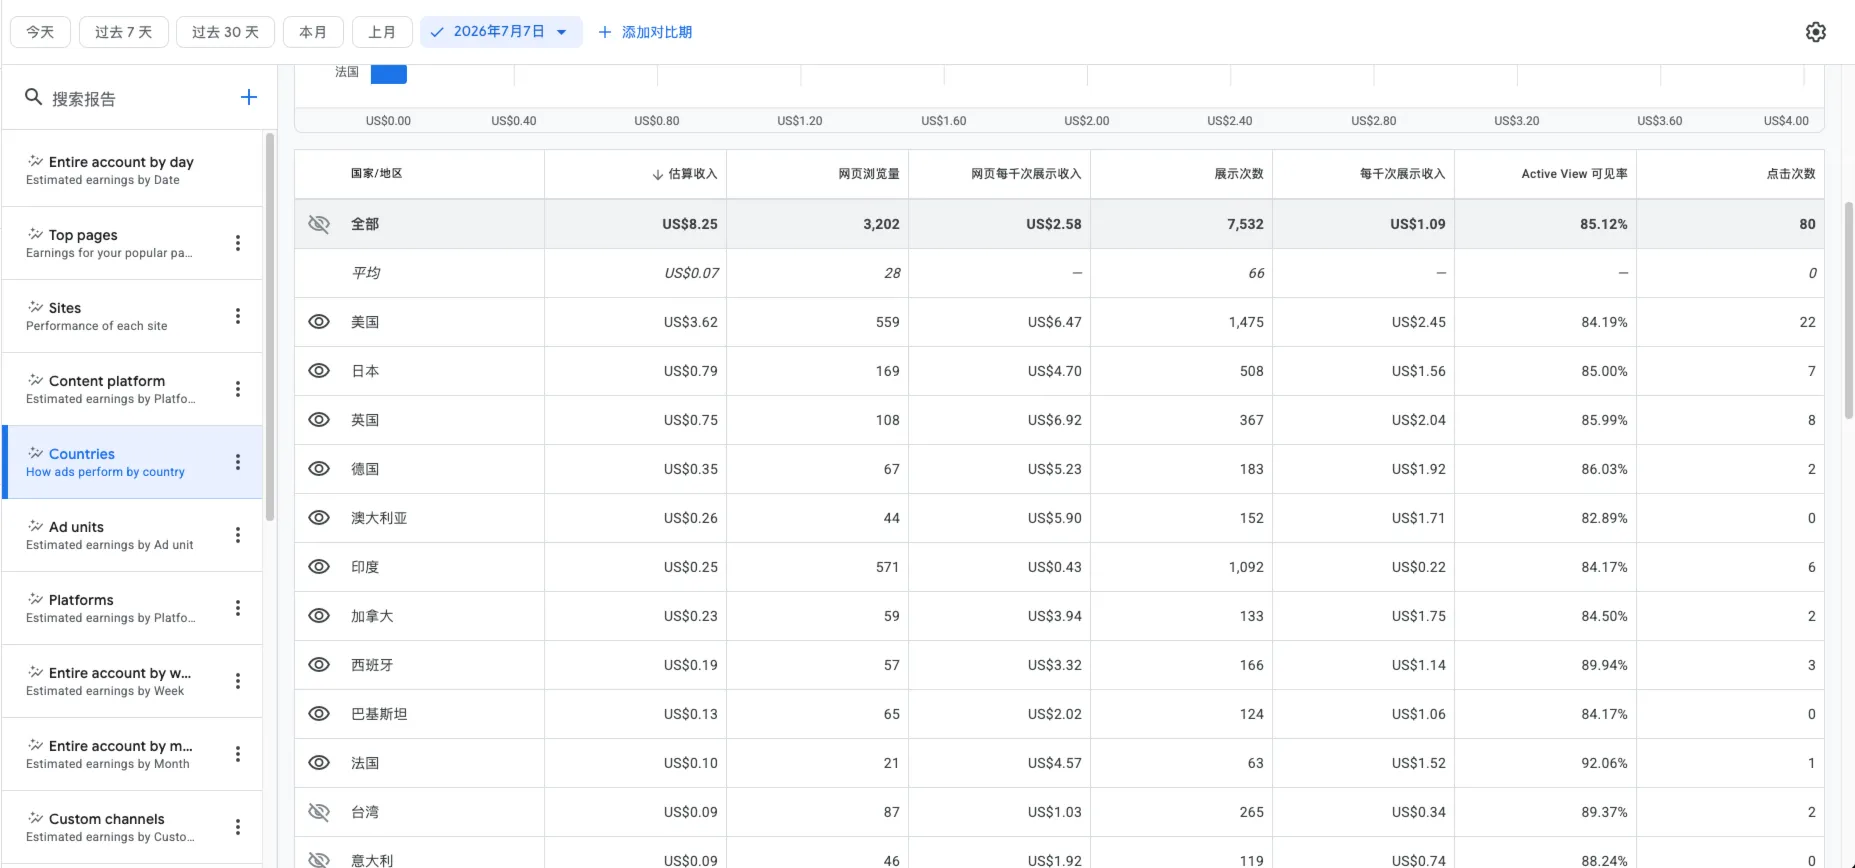Open Entire account by day report
Image resolution: width=1855 pixels, height=868 pixels.
click(x=132, y=170)
